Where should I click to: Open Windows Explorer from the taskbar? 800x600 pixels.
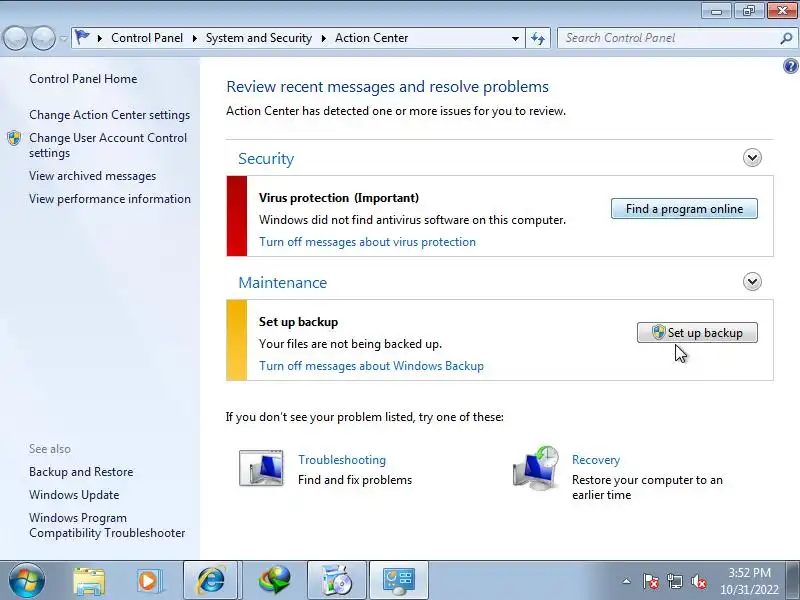click(x=89, y=581)
